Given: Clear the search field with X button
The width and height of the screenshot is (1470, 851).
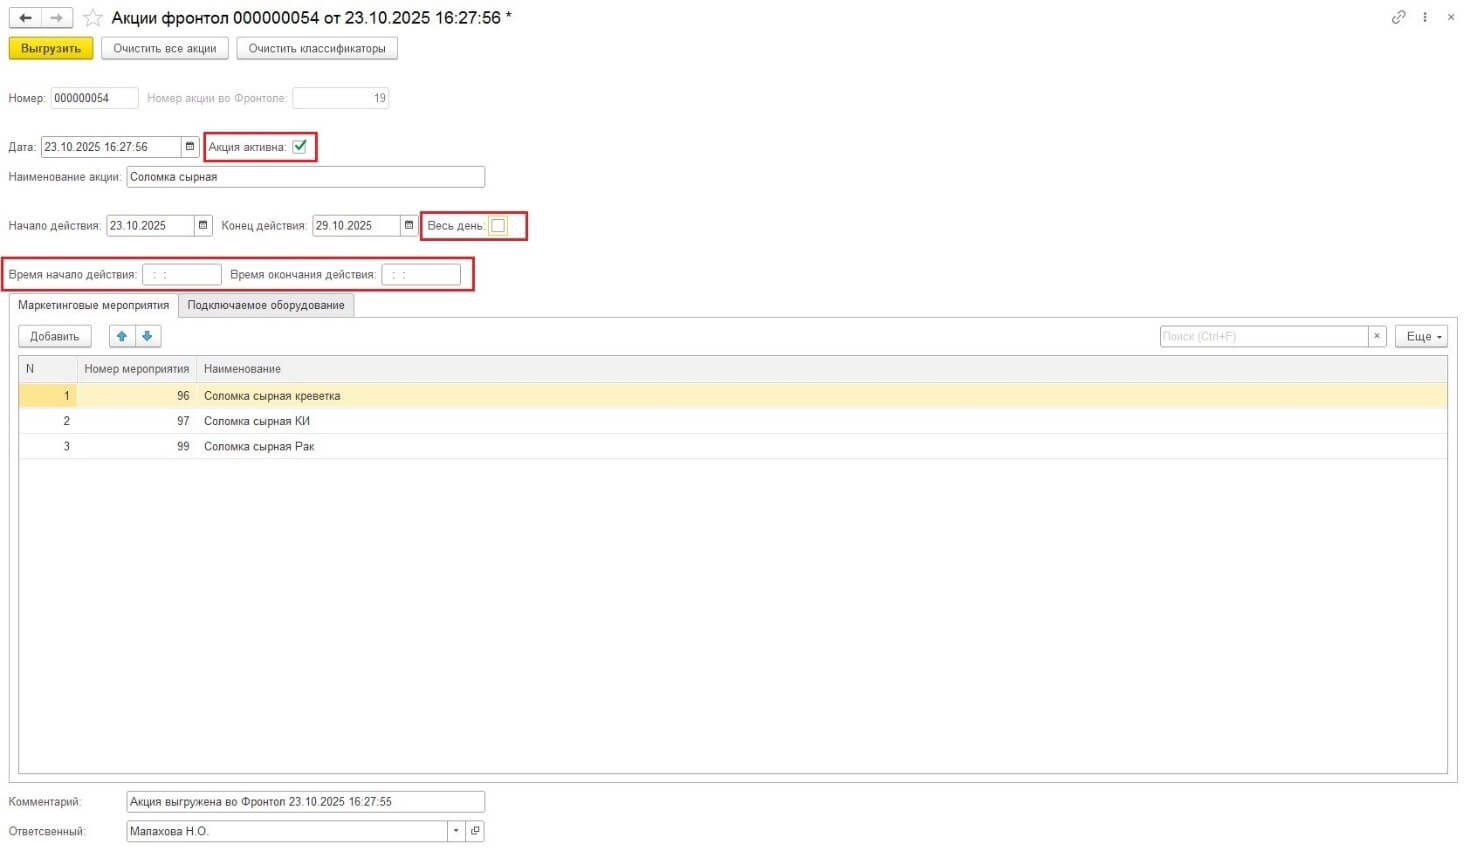Looking at the screenshot, I should coord(1377,336).
